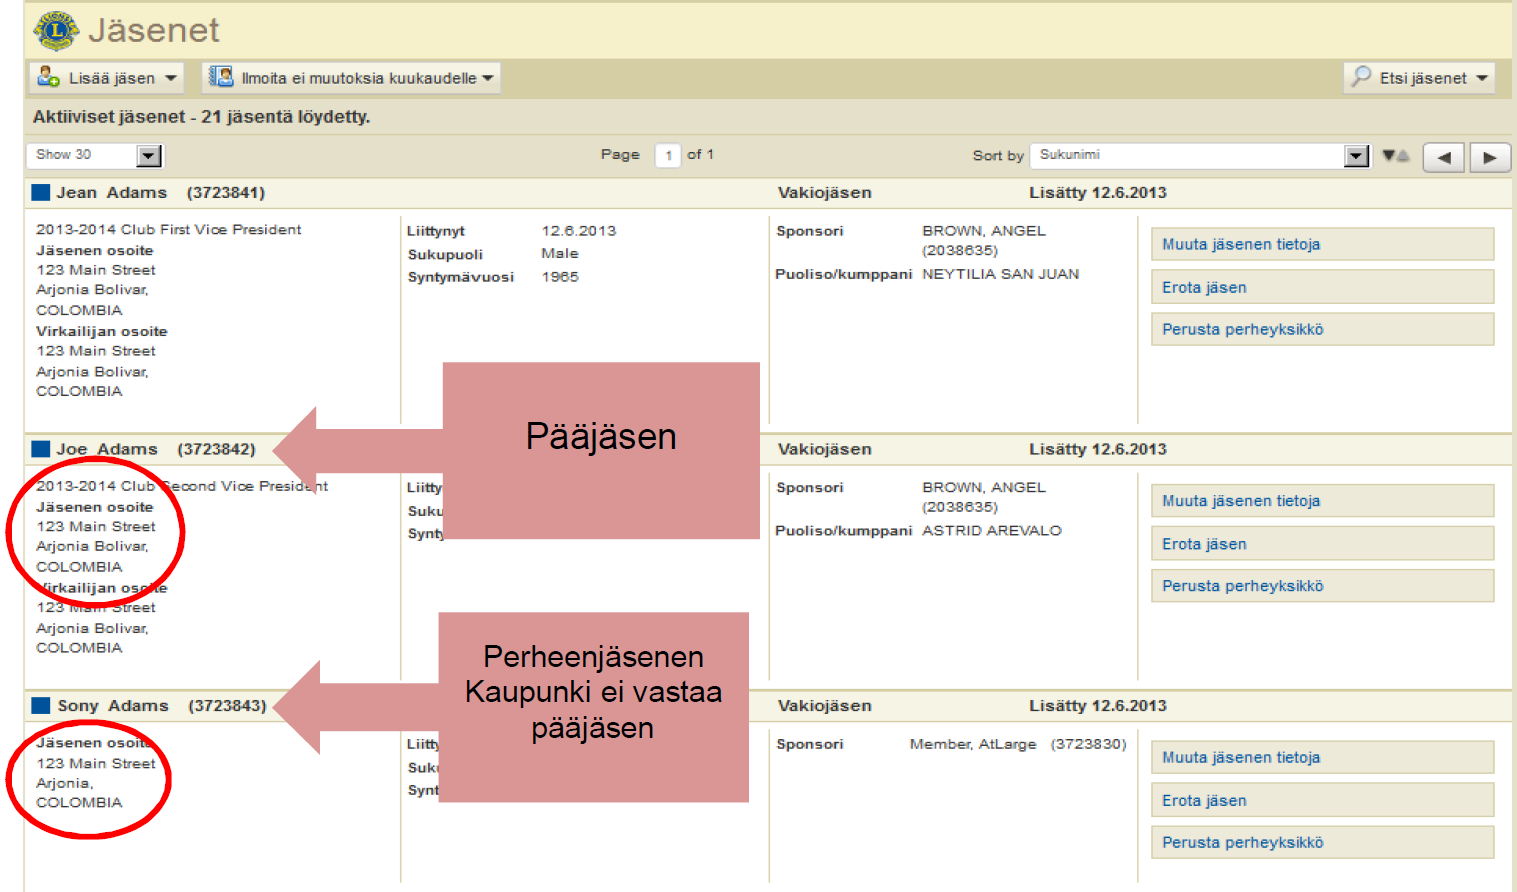This screenshot has height=892, width=1517.
Task: Click Jean Adams join date 12.6.2013
Action: pyautogui.click(x=579, y=231)
